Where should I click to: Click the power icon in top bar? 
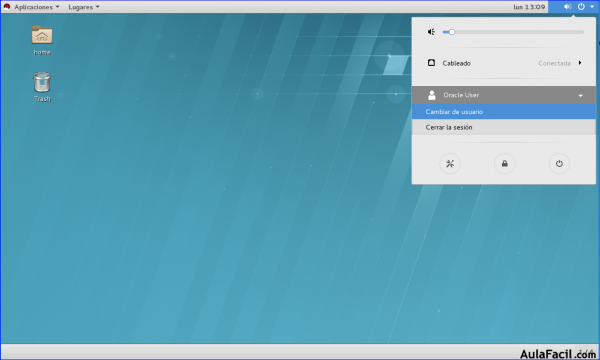coord(581,7)
